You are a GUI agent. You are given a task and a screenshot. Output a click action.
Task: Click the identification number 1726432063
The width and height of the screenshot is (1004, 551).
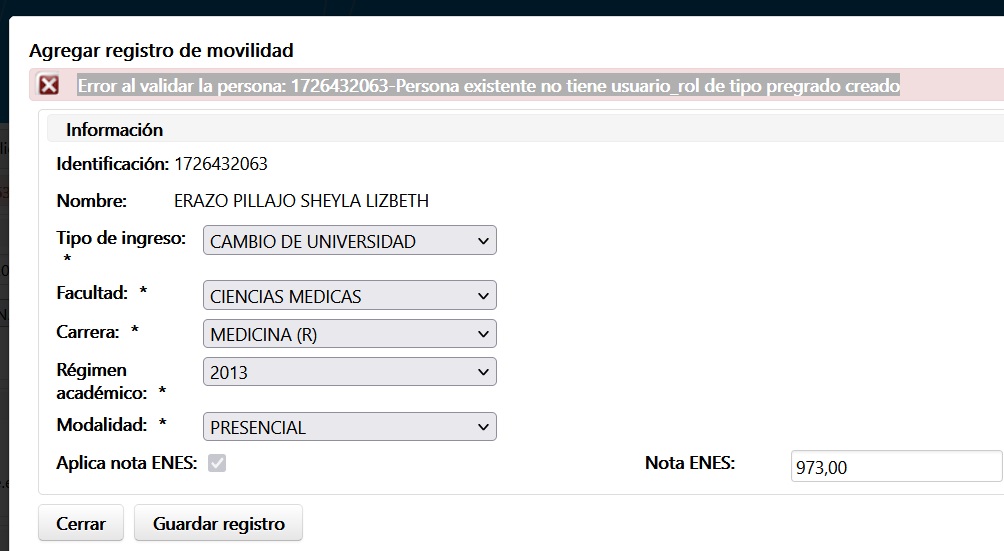(x=221, y=164)
